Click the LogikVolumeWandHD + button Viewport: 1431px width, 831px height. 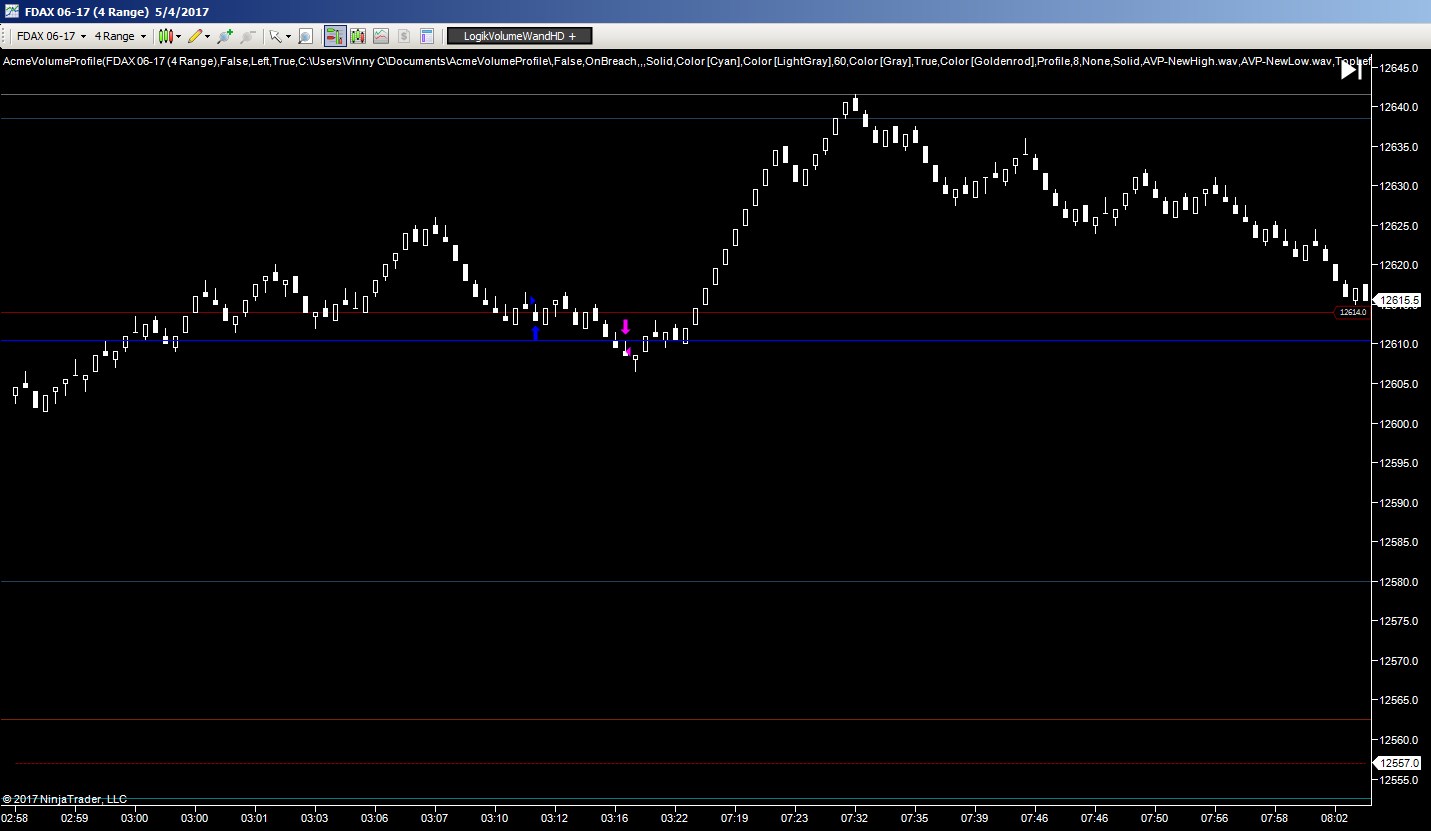[x=518, y=36]
